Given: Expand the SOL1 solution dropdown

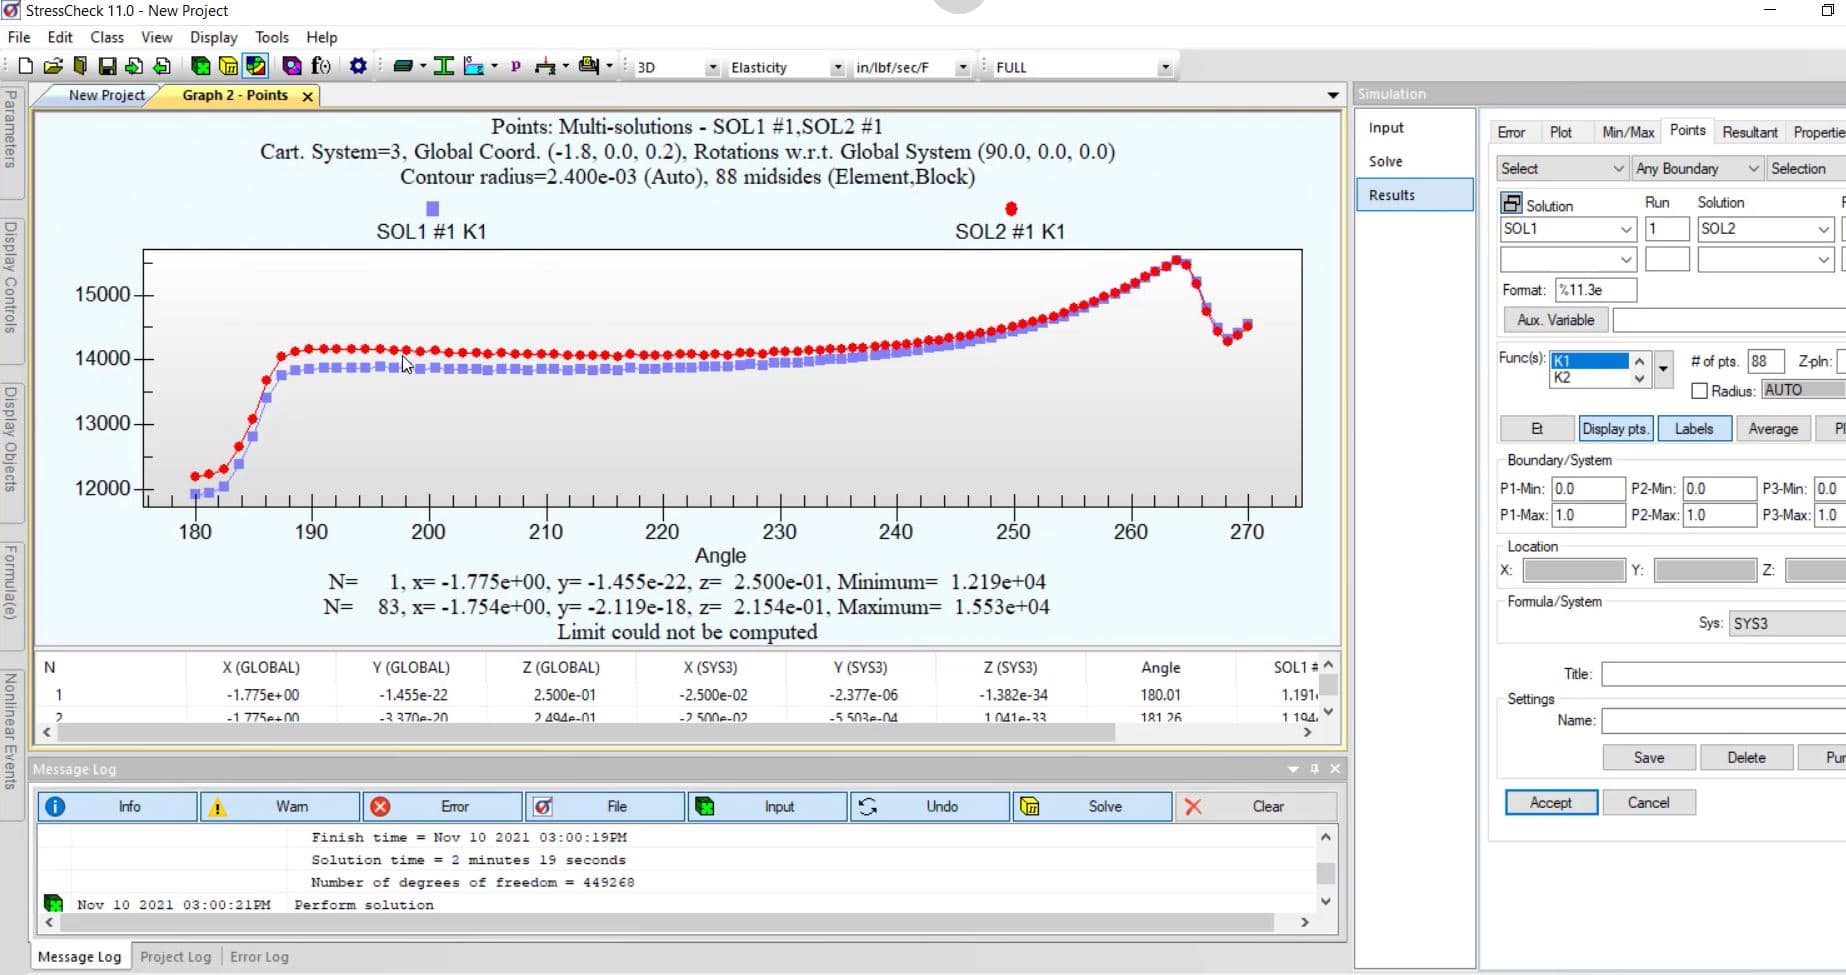Looking at the screenshot, I should click(1625, 229).
